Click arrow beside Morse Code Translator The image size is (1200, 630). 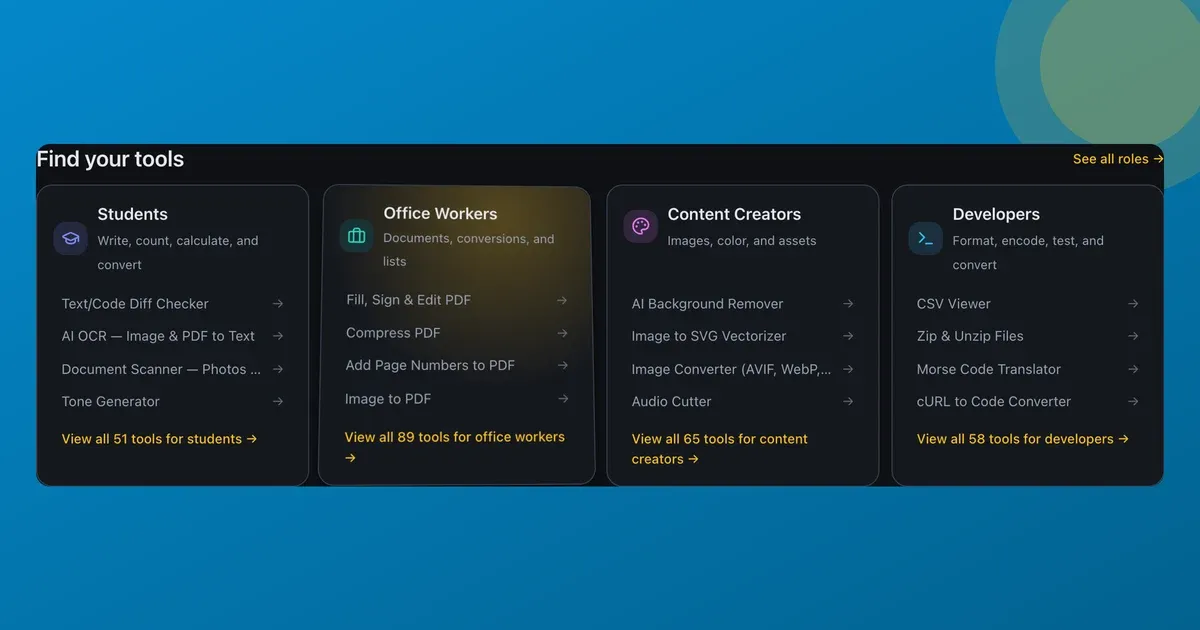point(1133,369)
